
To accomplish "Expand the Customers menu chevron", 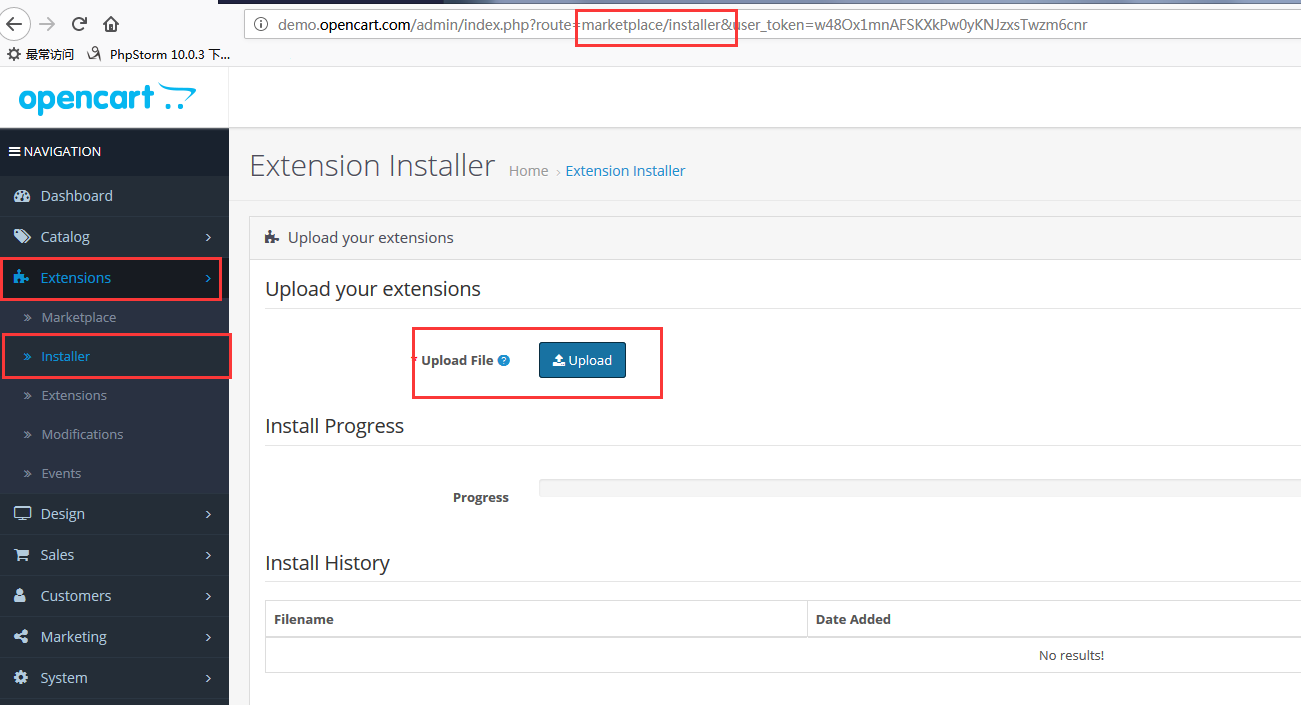I will pos(208,596).
